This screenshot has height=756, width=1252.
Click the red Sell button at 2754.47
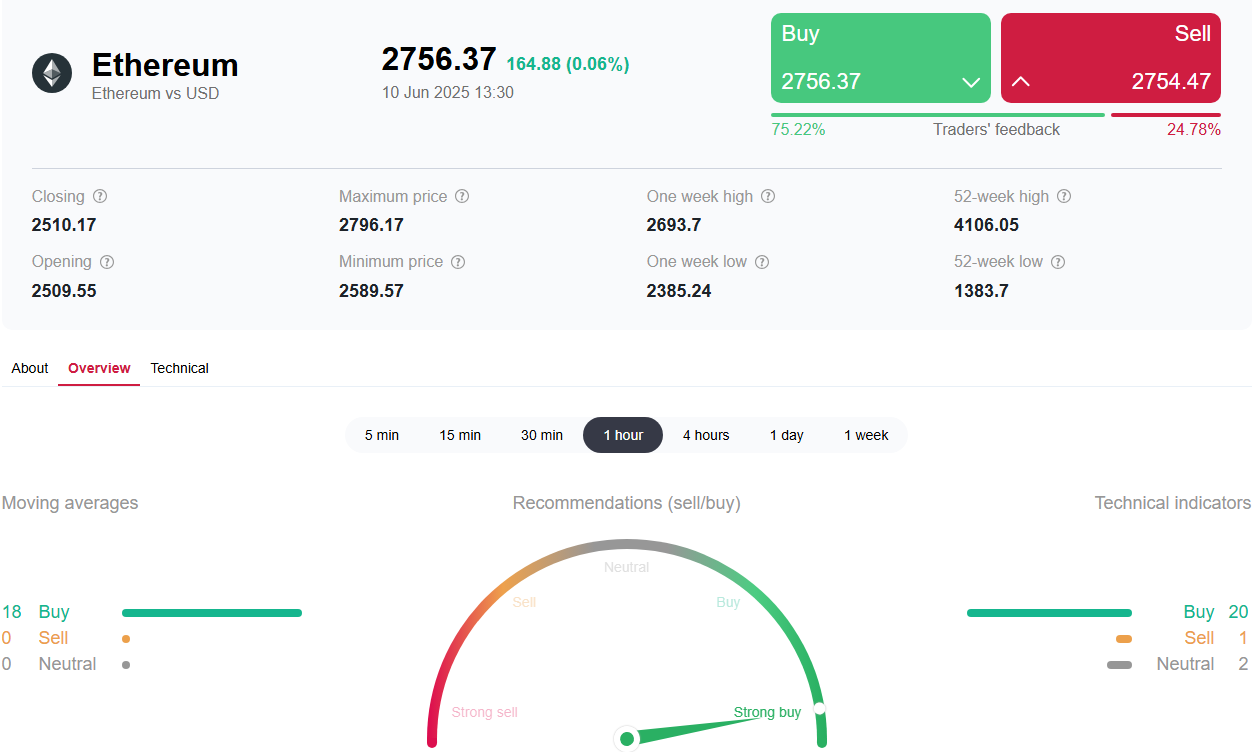click(1111, 58)
